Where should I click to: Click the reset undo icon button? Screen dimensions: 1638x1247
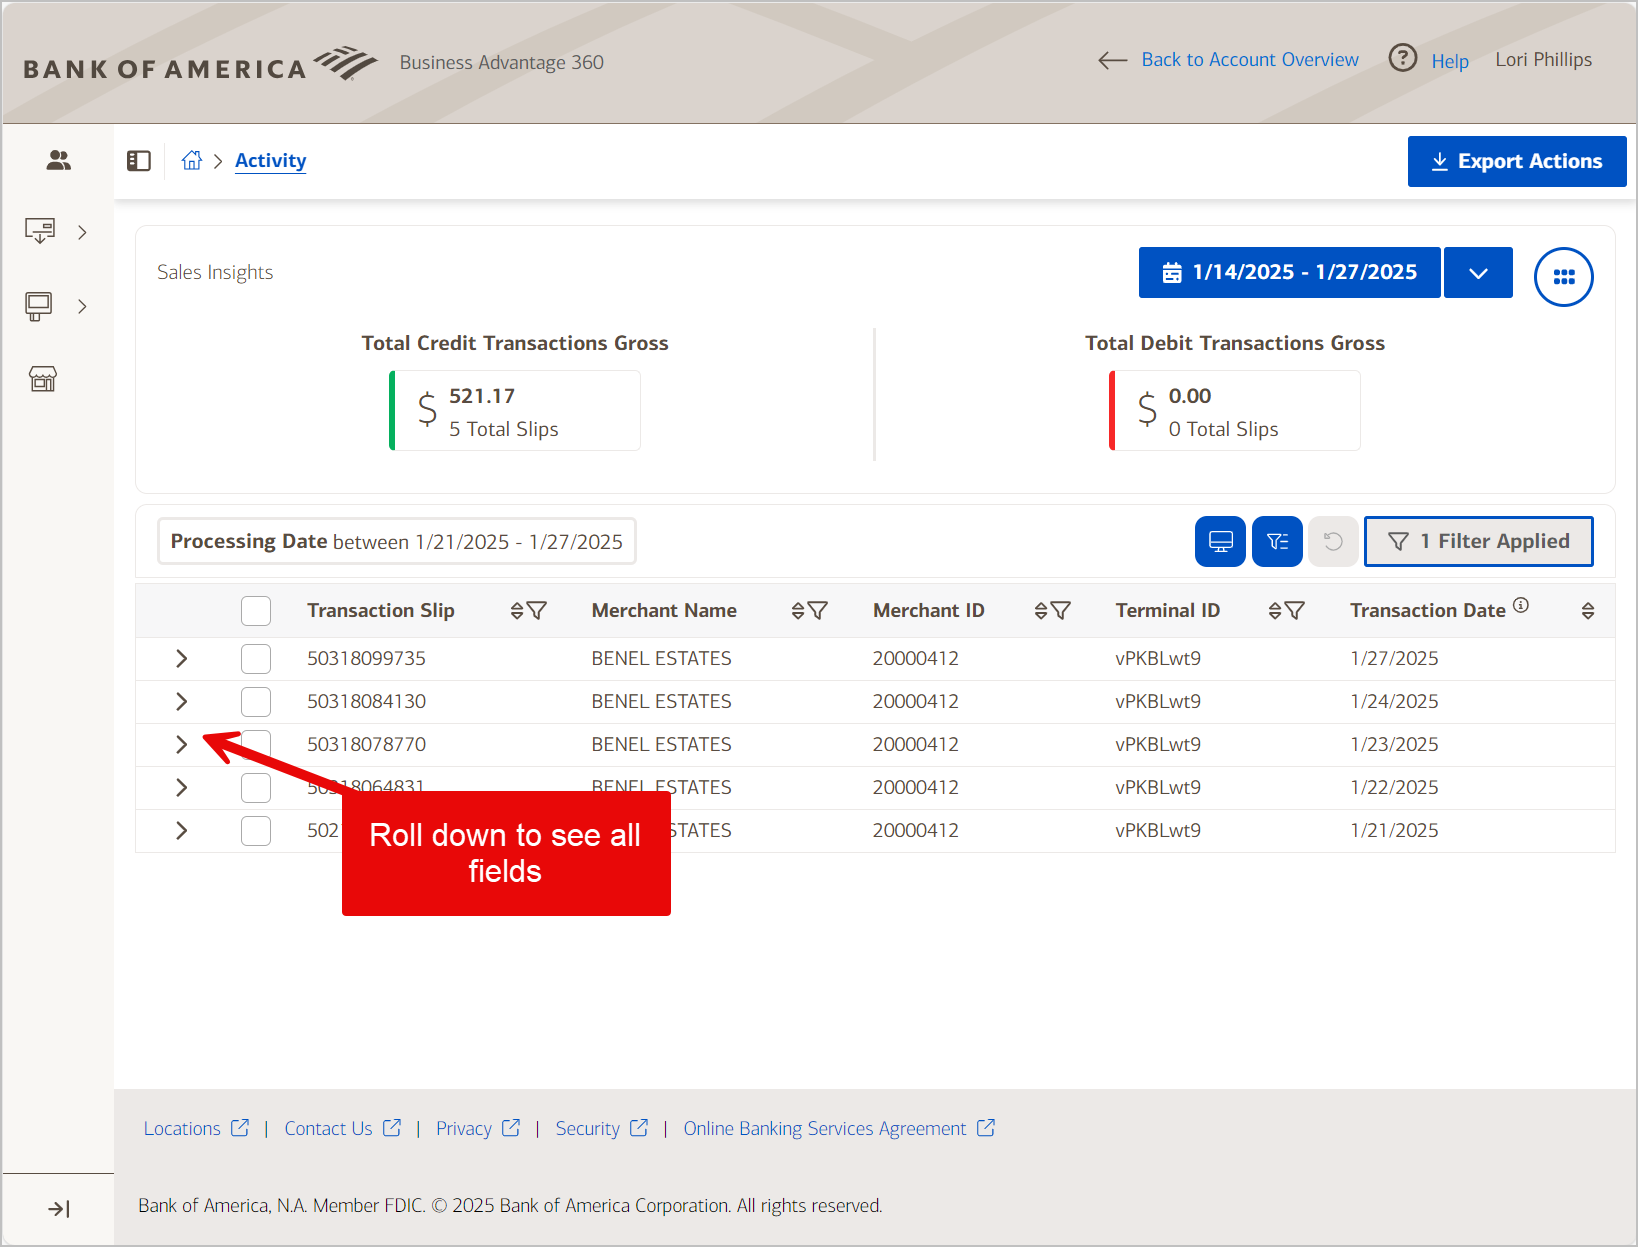coord(1333,541)
